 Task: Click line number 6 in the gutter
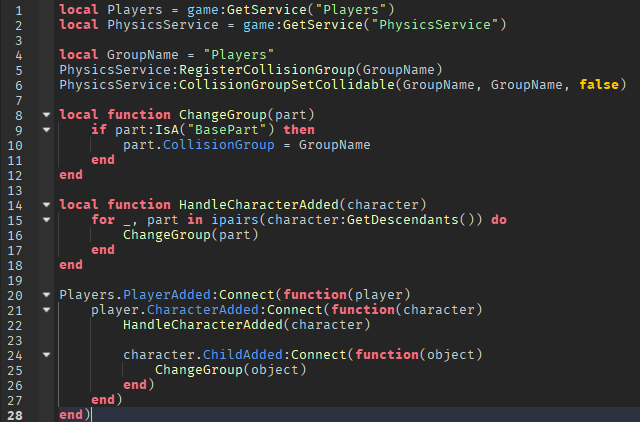19,85
